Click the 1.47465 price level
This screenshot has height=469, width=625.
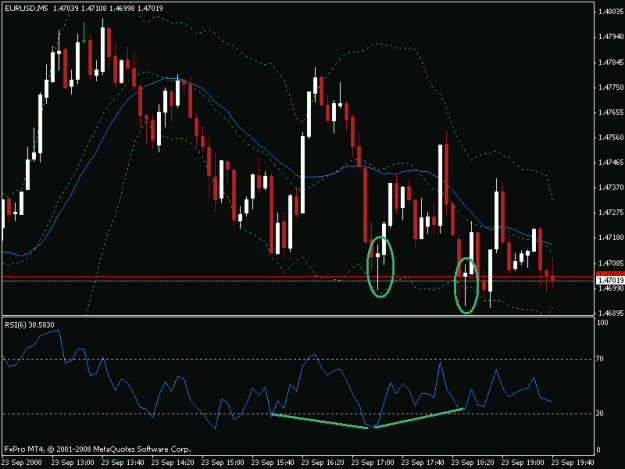pyautogui.click(x=611, y=163)
